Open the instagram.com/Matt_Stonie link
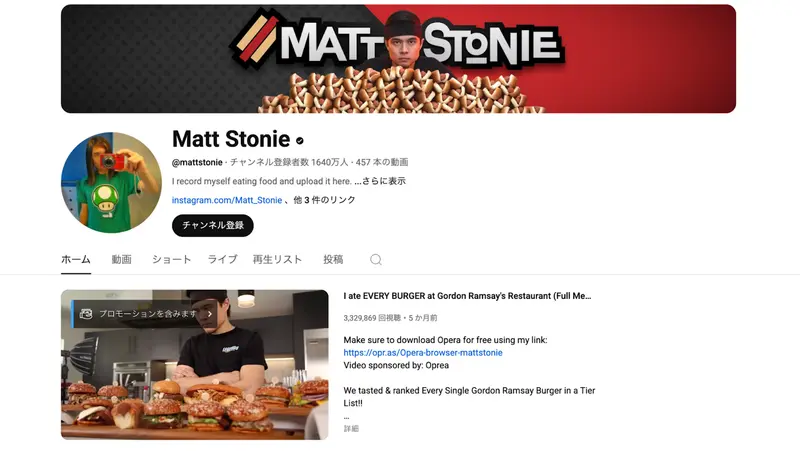 tap(227, 200)
